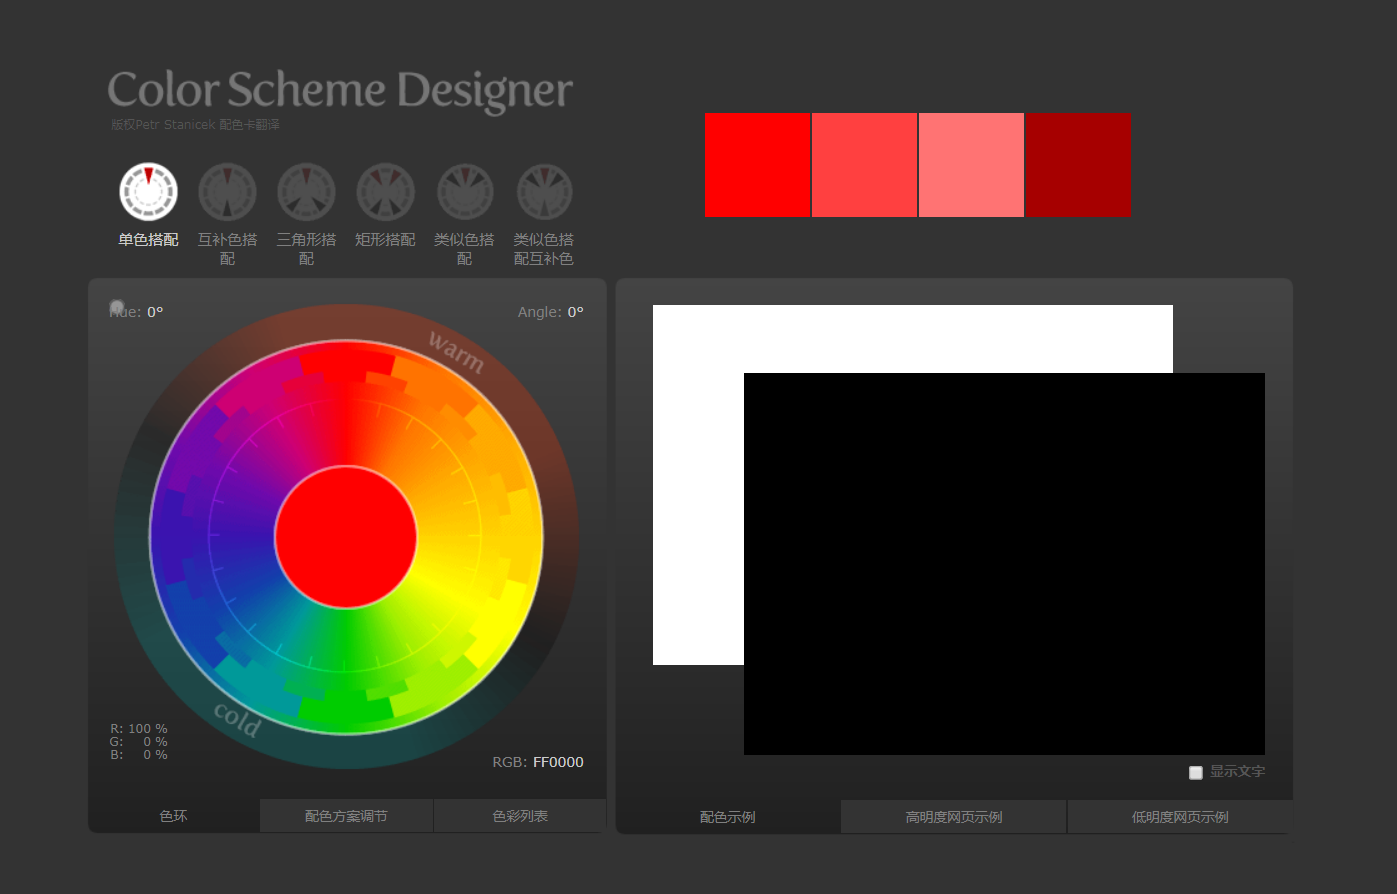Click the small gray dot beside Hue

click(x=117, y=307)
